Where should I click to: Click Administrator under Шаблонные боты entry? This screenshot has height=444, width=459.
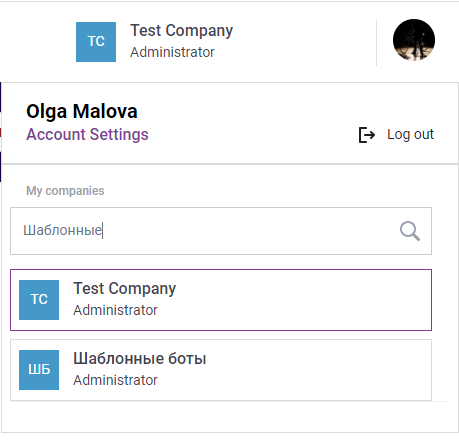(x=115, y=380)
